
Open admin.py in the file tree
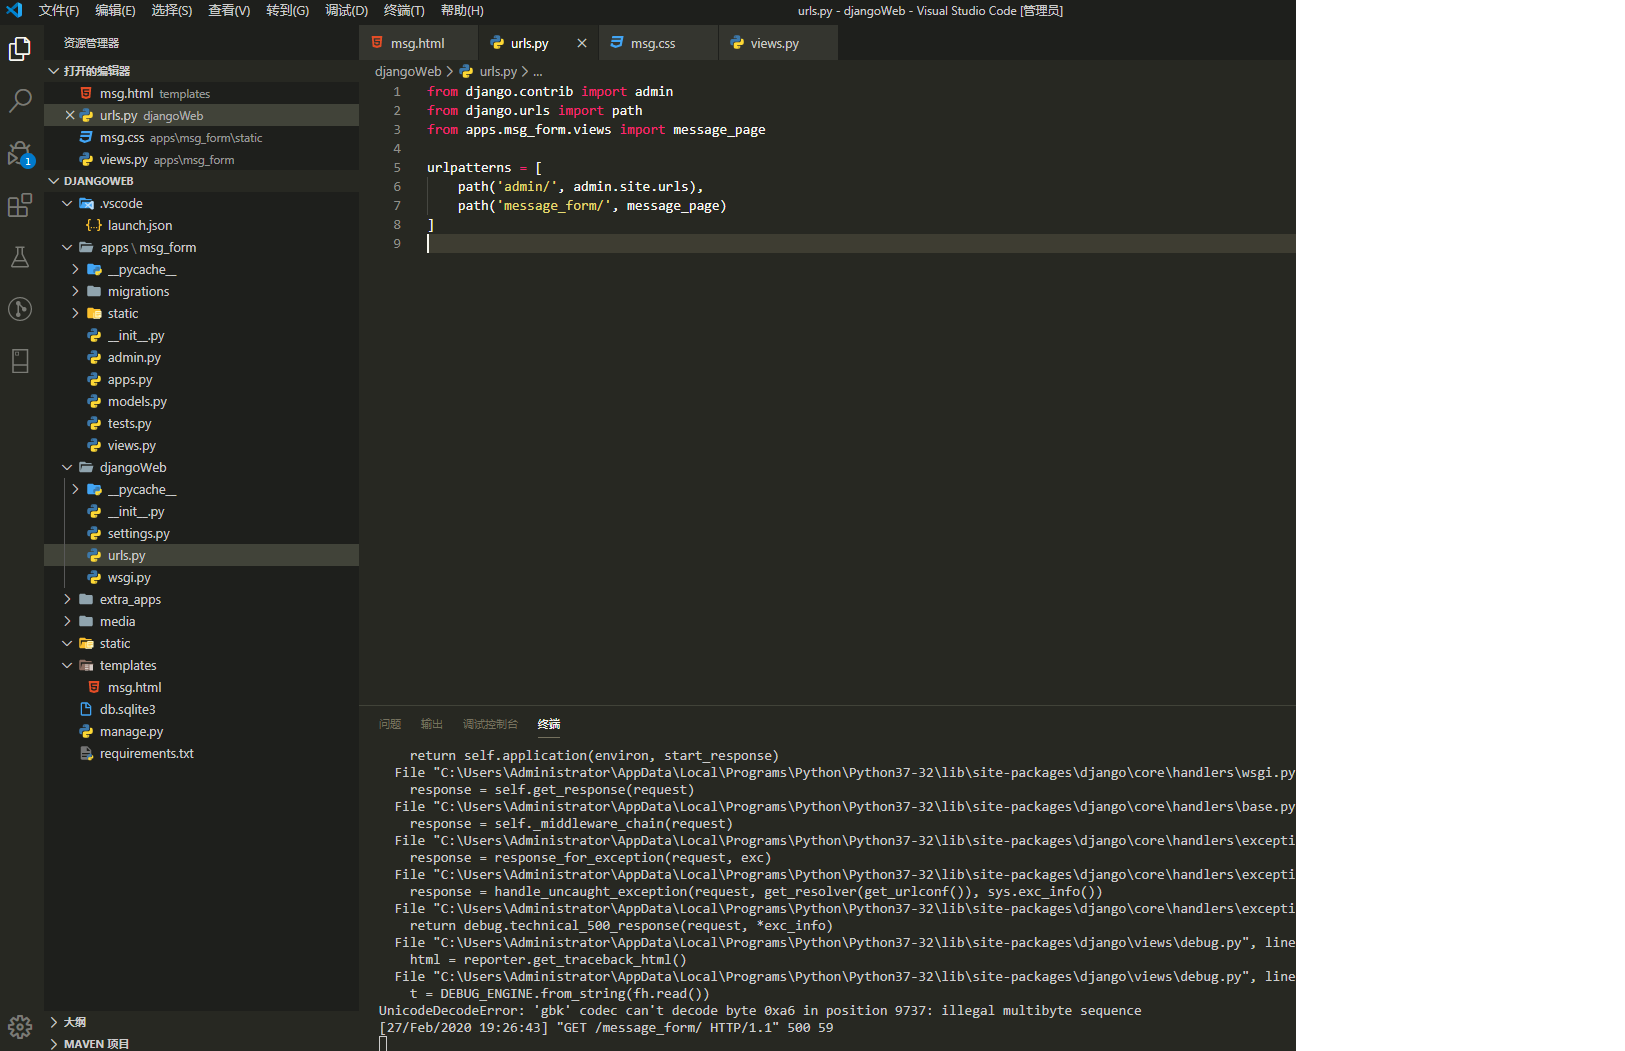201,357
